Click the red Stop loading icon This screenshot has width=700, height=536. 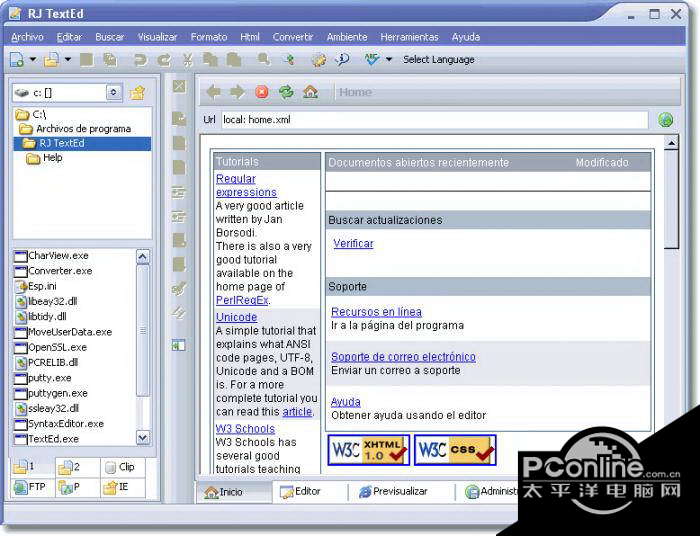[x=262, y=92]
